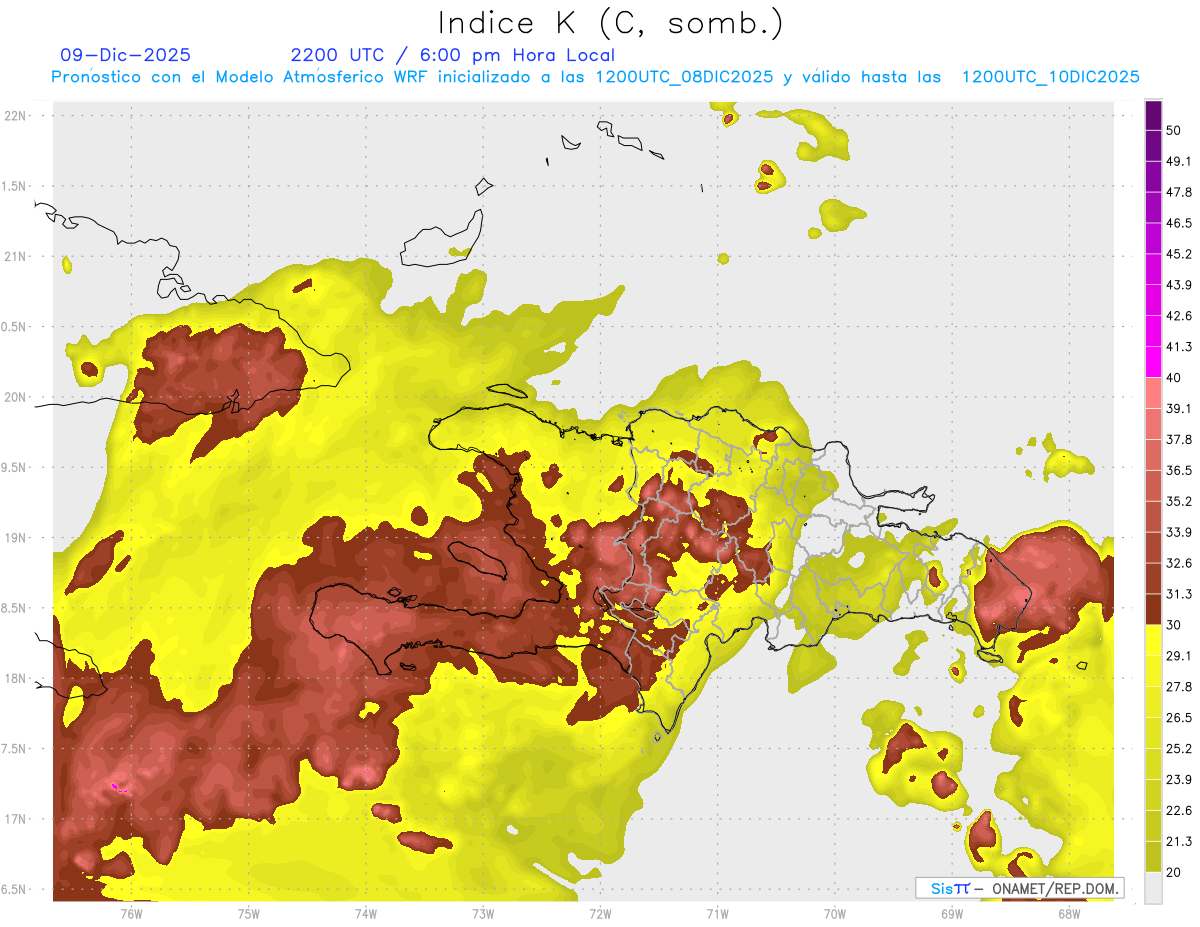Image resolution: width=1200 pixels, height=927 pixels.
Task: Select the date text '09-Dic-2025'
Action: coord(126,55)
